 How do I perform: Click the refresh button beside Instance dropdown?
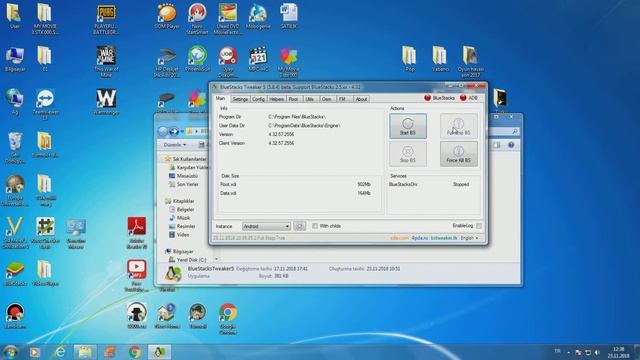(x=300, y=226)
